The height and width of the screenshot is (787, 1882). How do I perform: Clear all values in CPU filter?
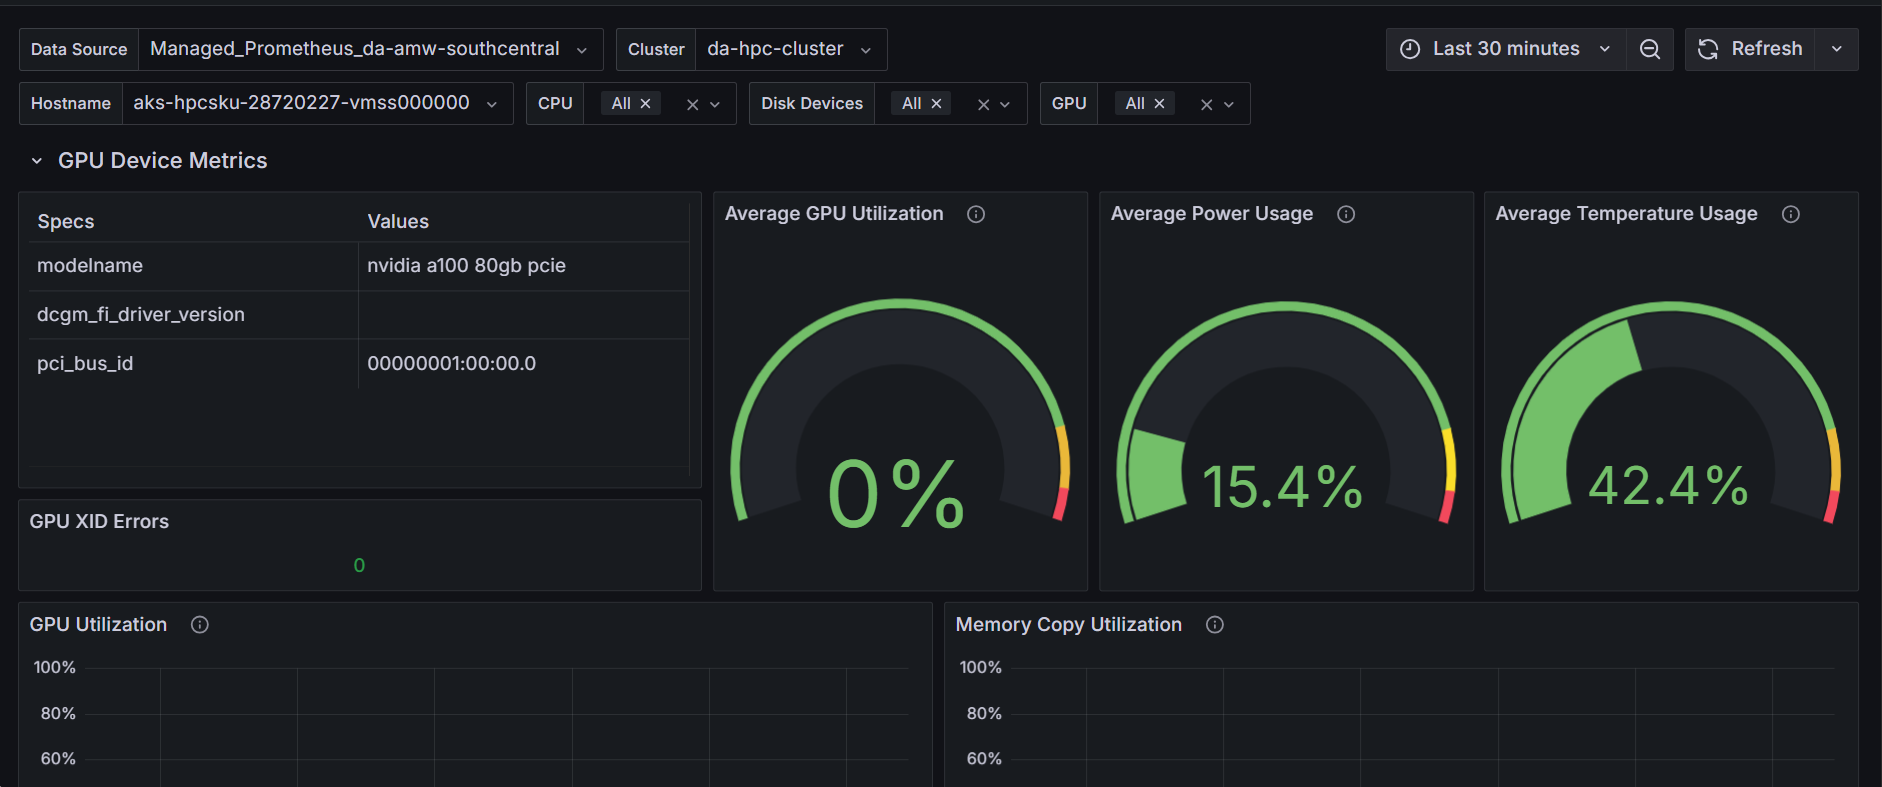coord(692,104)
